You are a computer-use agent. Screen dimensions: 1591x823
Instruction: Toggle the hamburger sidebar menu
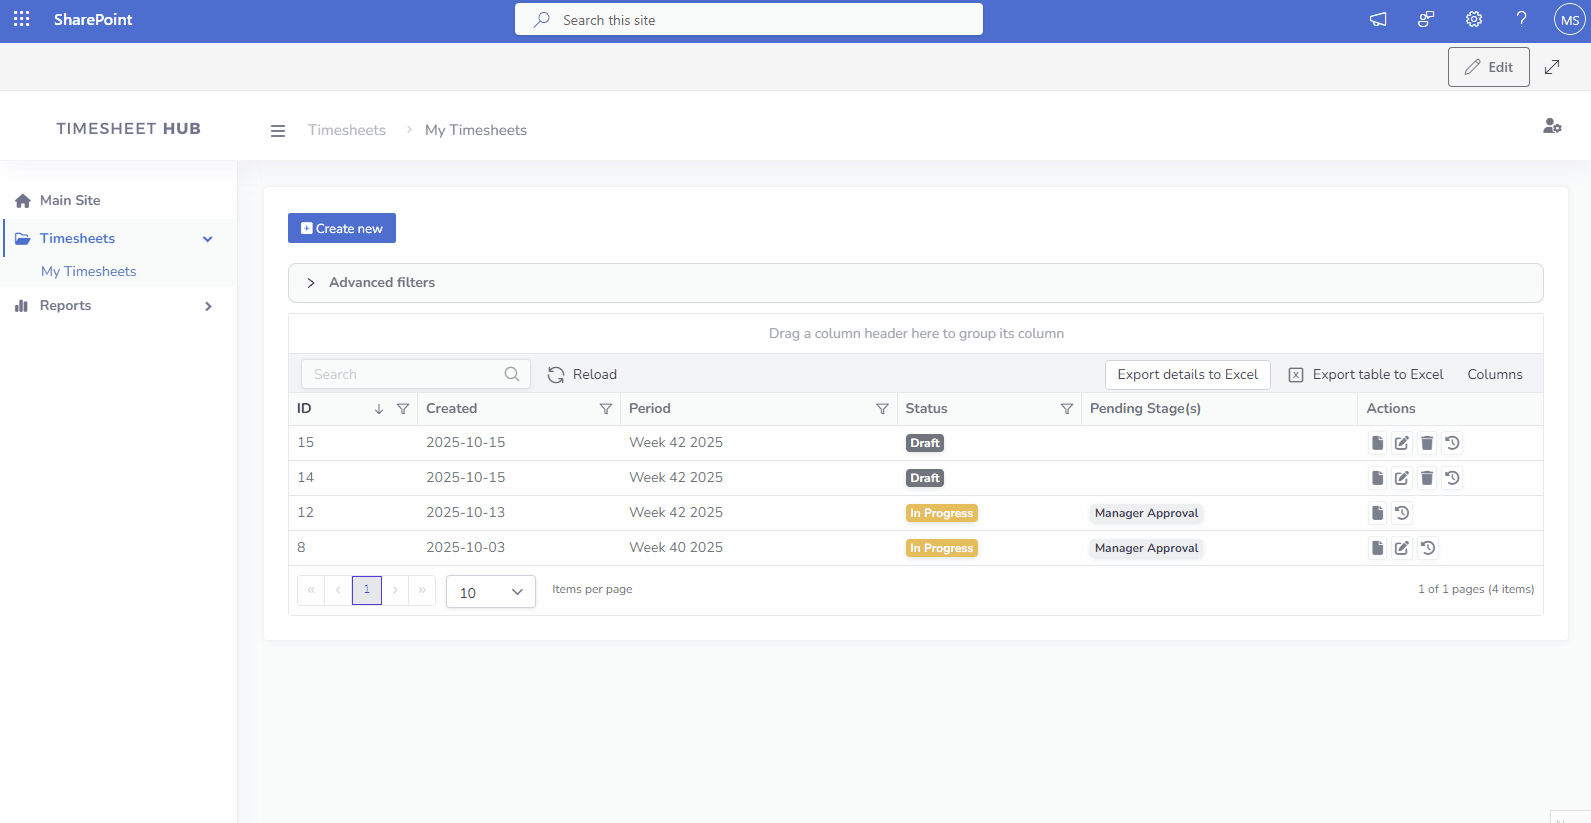coord(278,131)
